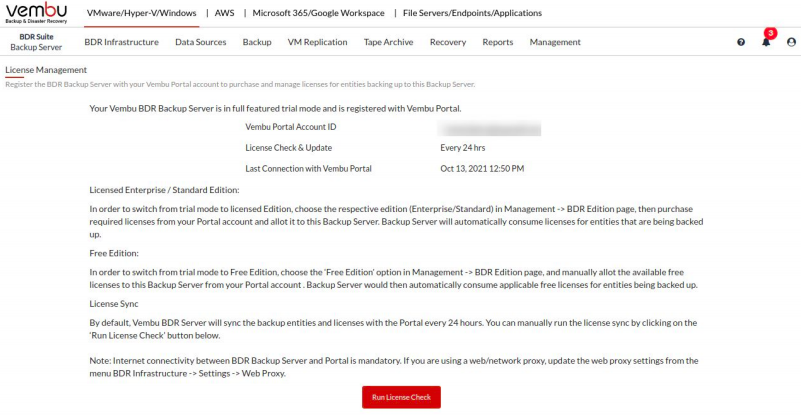The height and width of the screenshot is (416, 801).
Task: Open the Management menu
Action: pyautogui.click(x=555, y=42)
